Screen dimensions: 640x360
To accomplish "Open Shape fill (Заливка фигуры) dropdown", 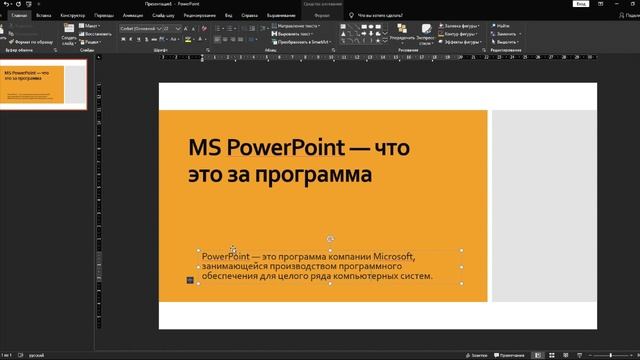I will click(459, 26).
